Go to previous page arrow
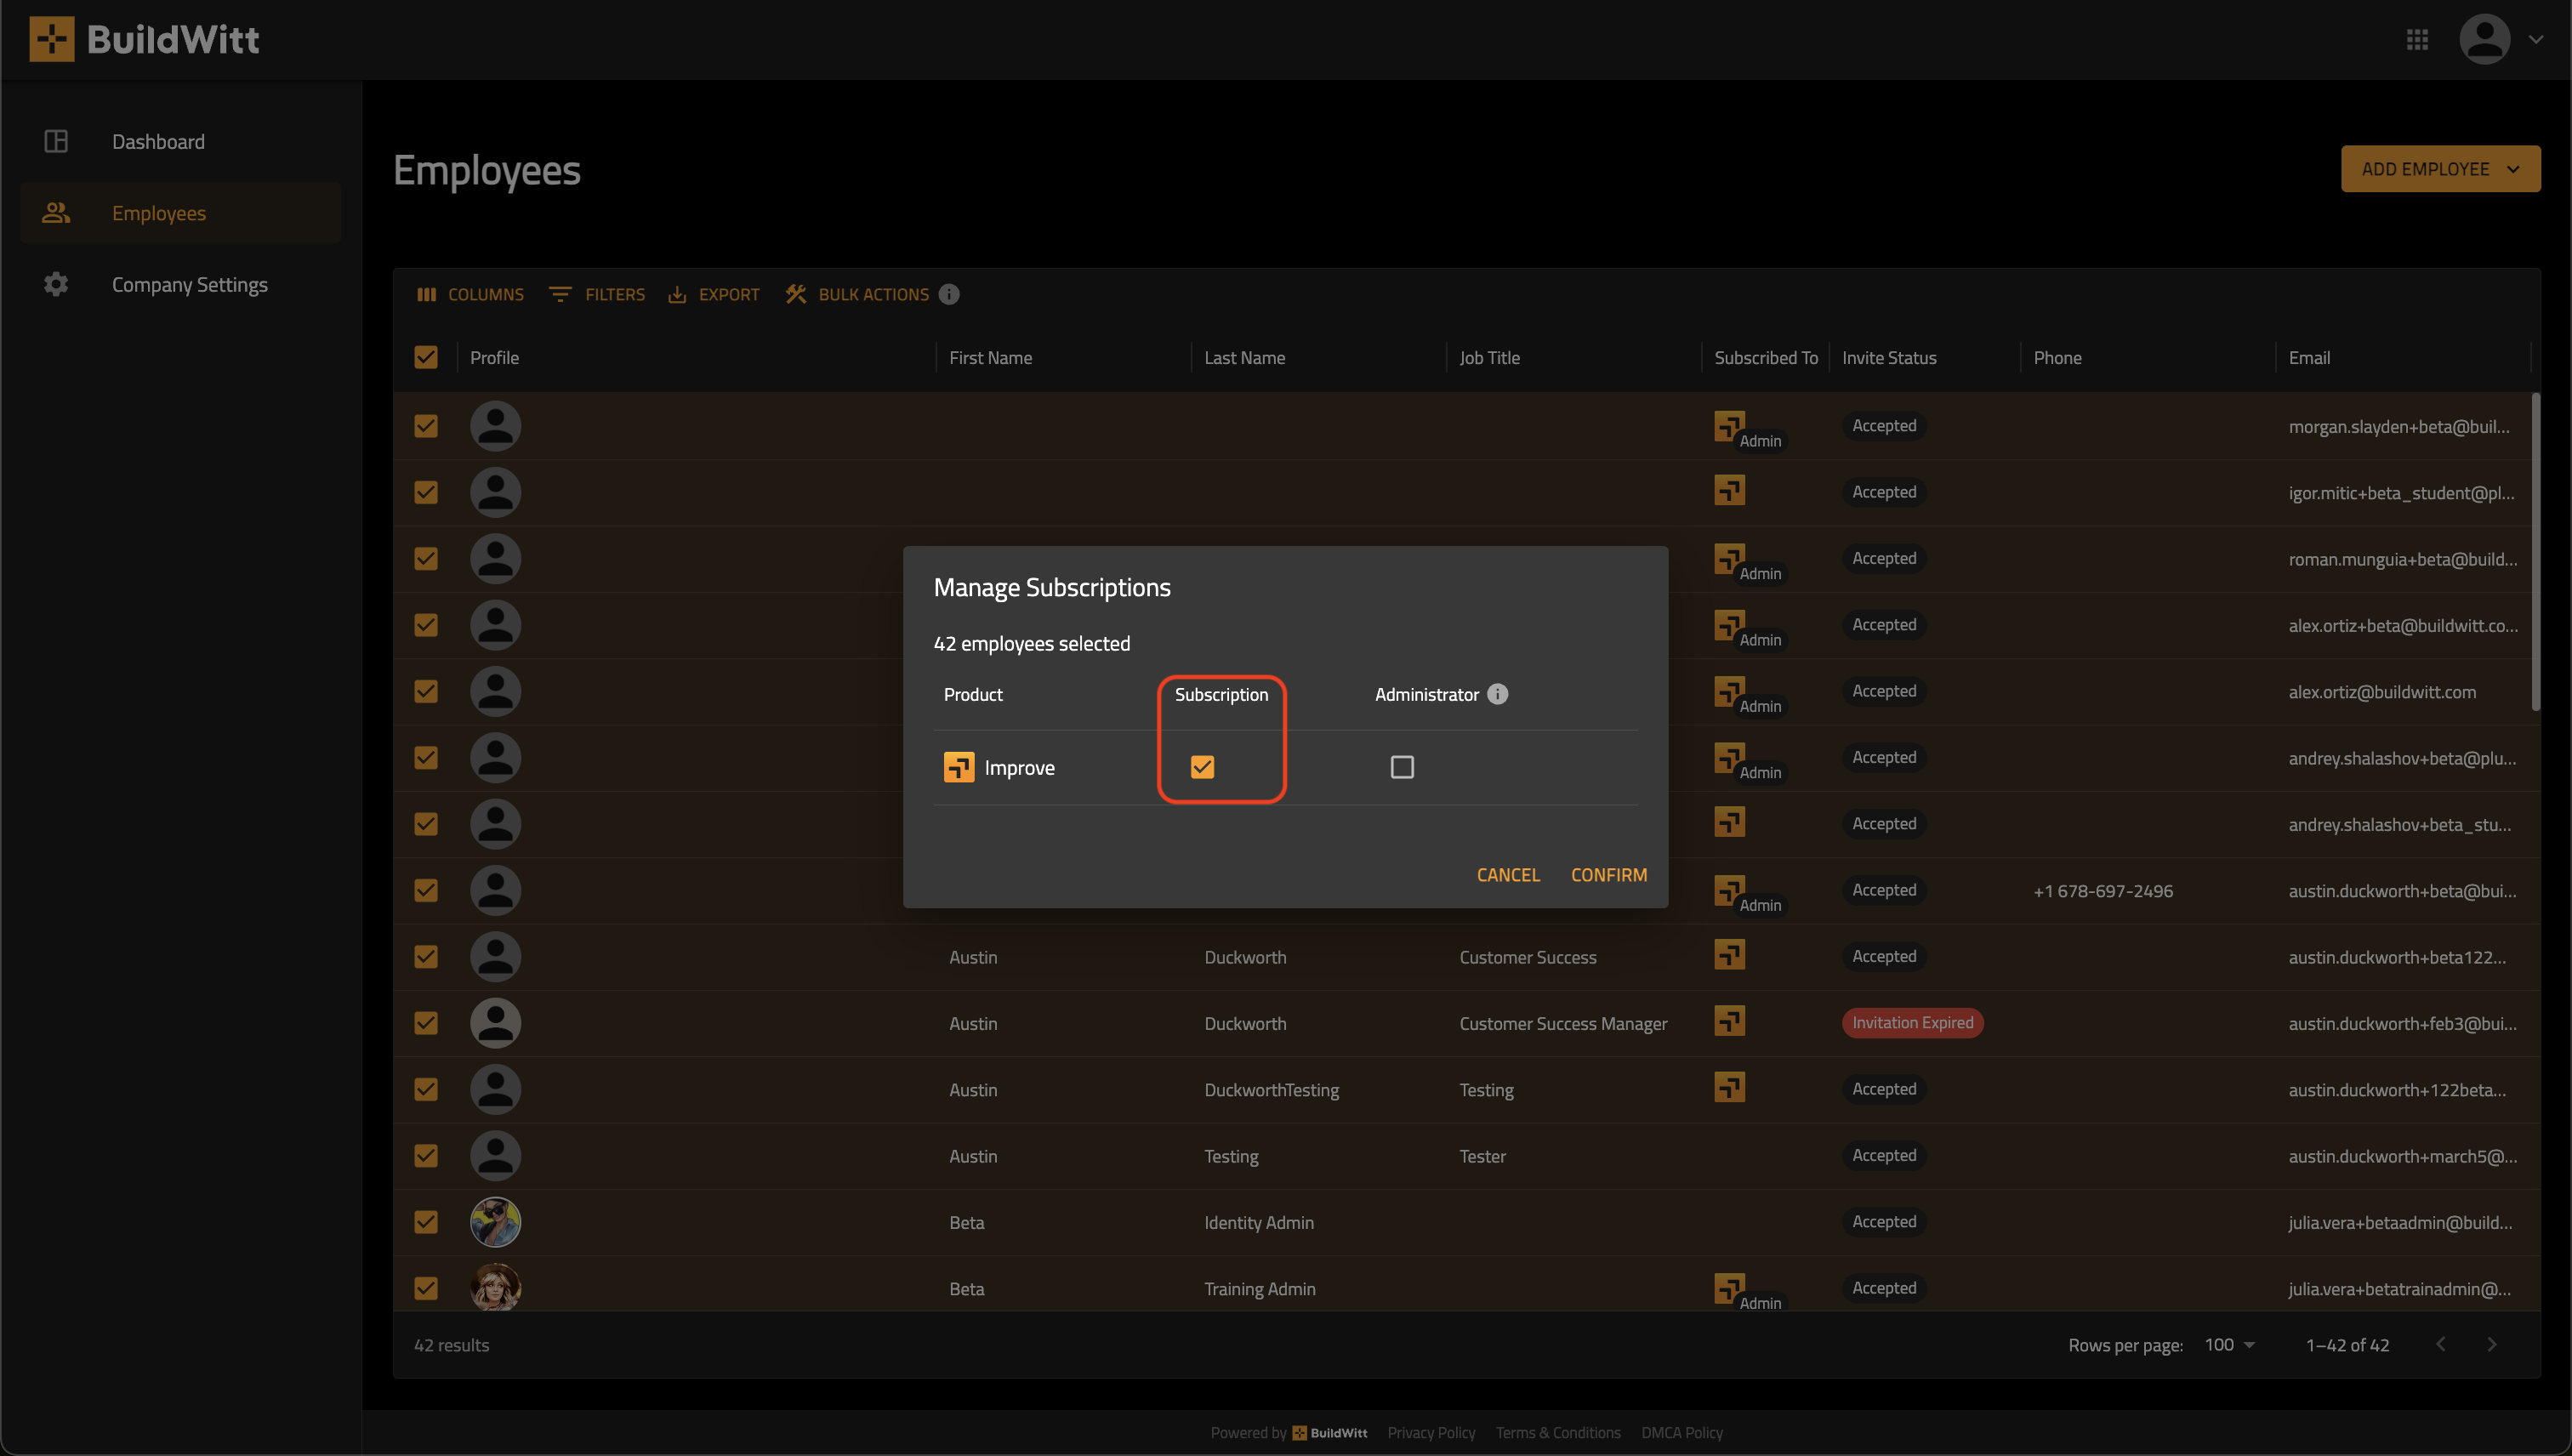The width and height of the screenshot is (2572, 1456). (x=2441, y=1344)
